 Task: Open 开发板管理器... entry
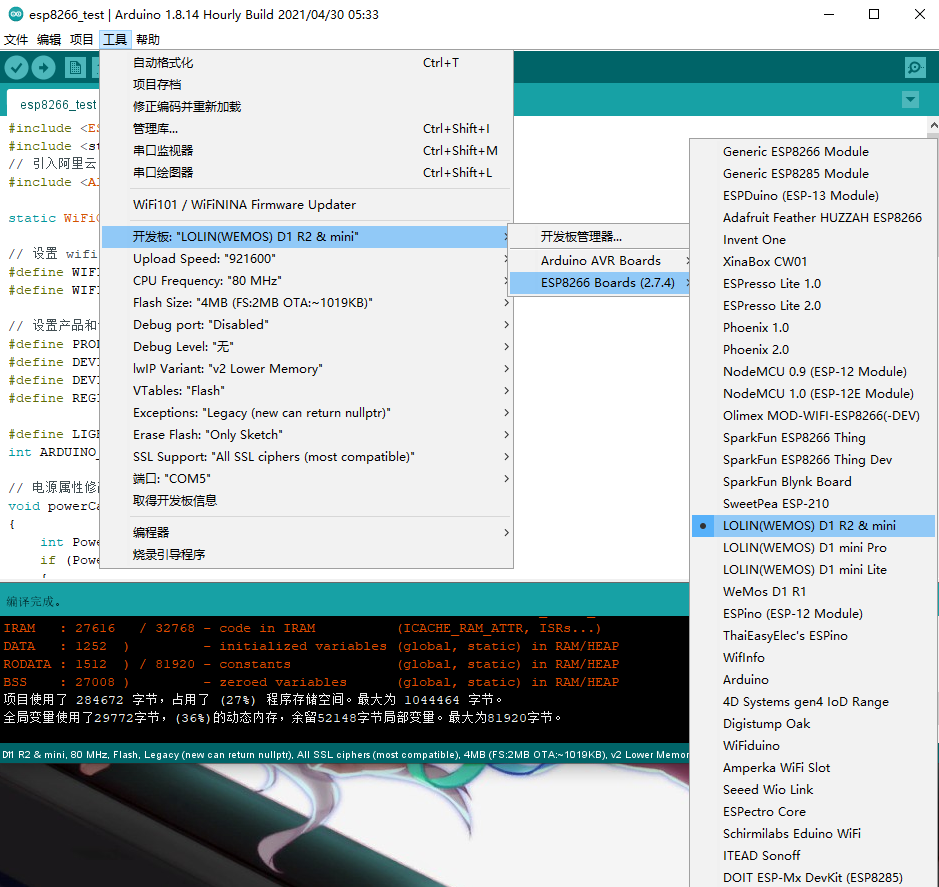[x=601, y=237]
